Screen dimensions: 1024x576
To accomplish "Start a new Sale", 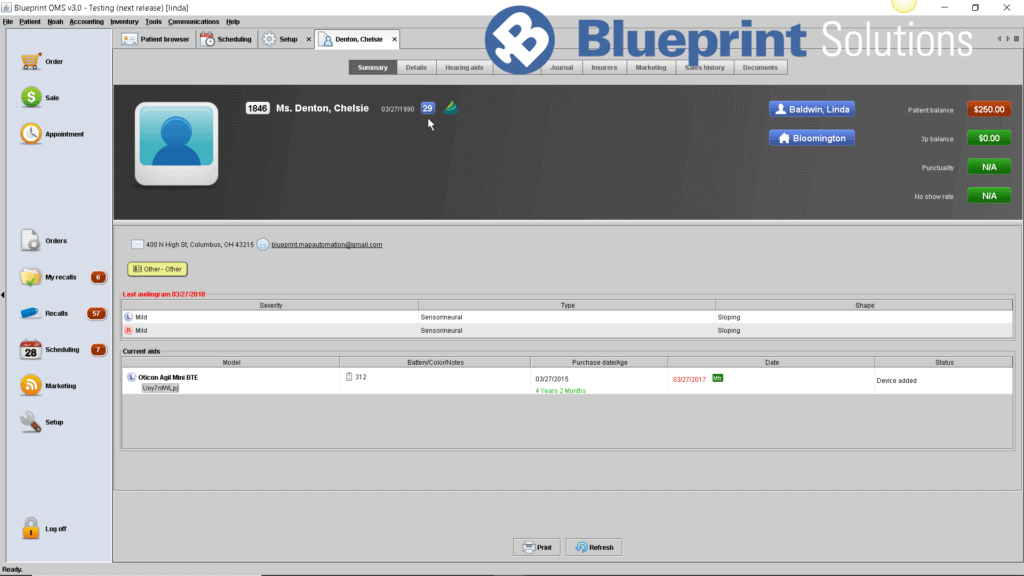I will click(x=31, y=97).
